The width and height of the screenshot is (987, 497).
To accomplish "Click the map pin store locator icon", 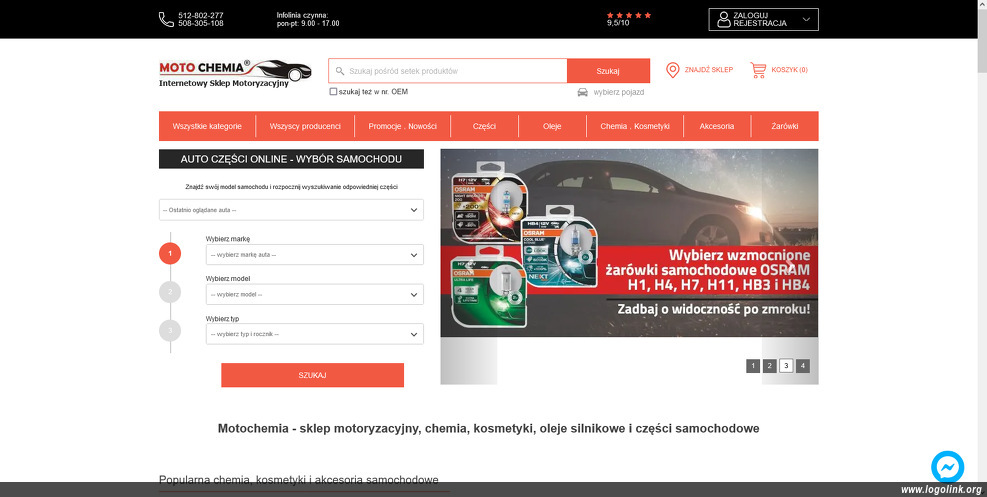I will (673, 70).
